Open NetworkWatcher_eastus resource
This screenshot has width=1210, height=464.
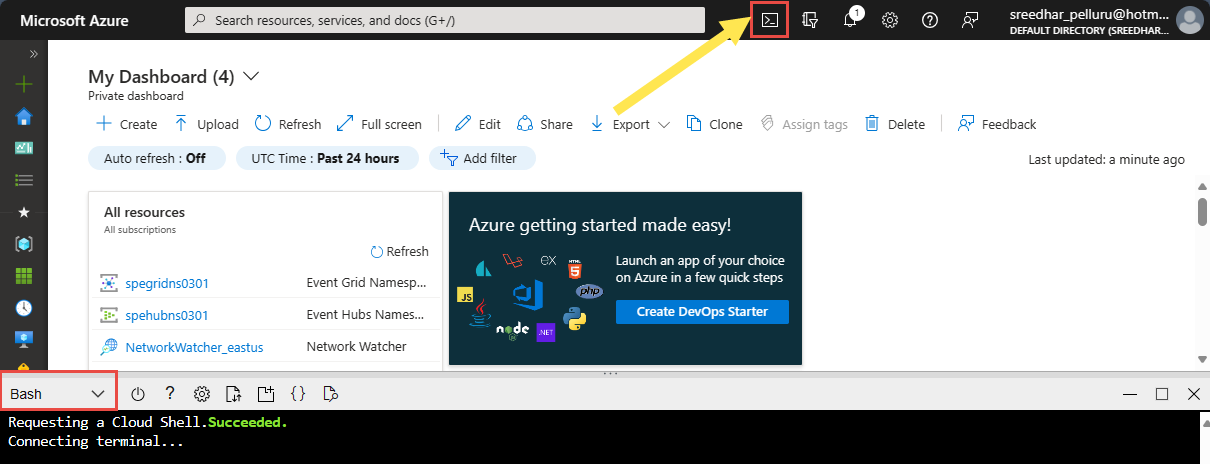tap(194, 347)
